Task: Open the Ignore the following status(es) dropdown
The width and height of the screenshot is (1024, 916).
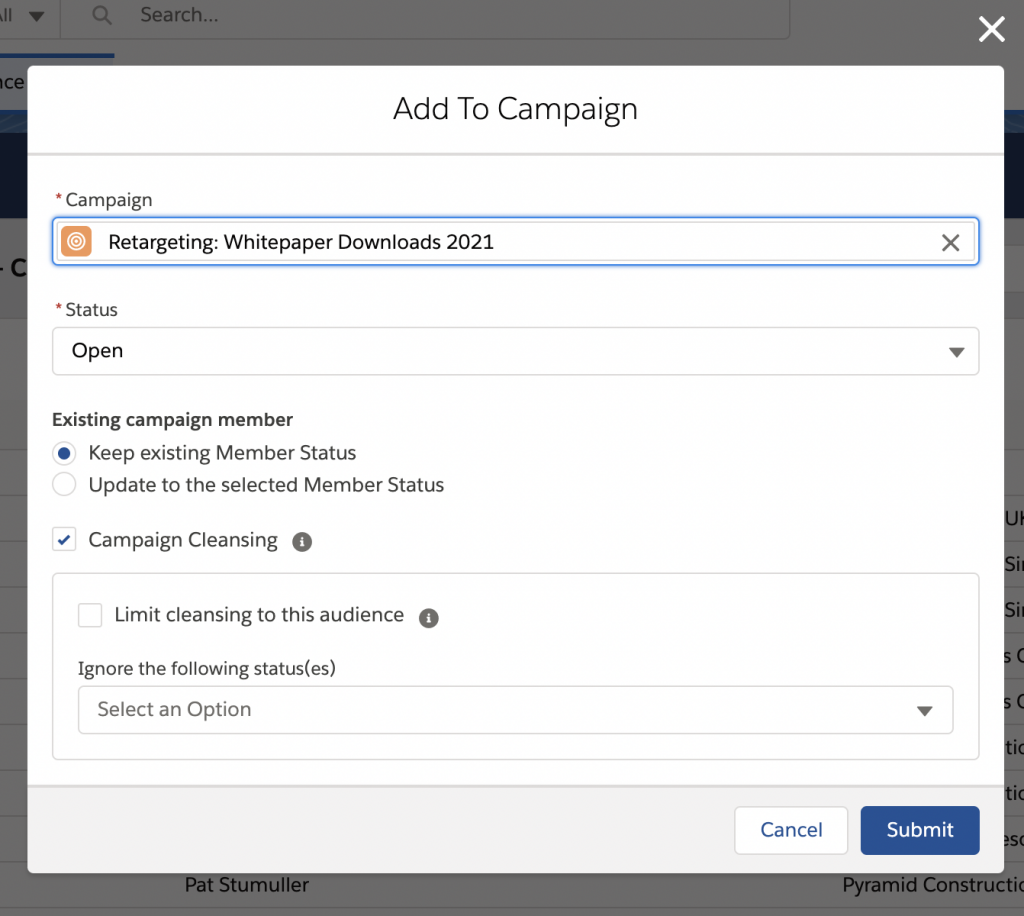Action: 515,709
